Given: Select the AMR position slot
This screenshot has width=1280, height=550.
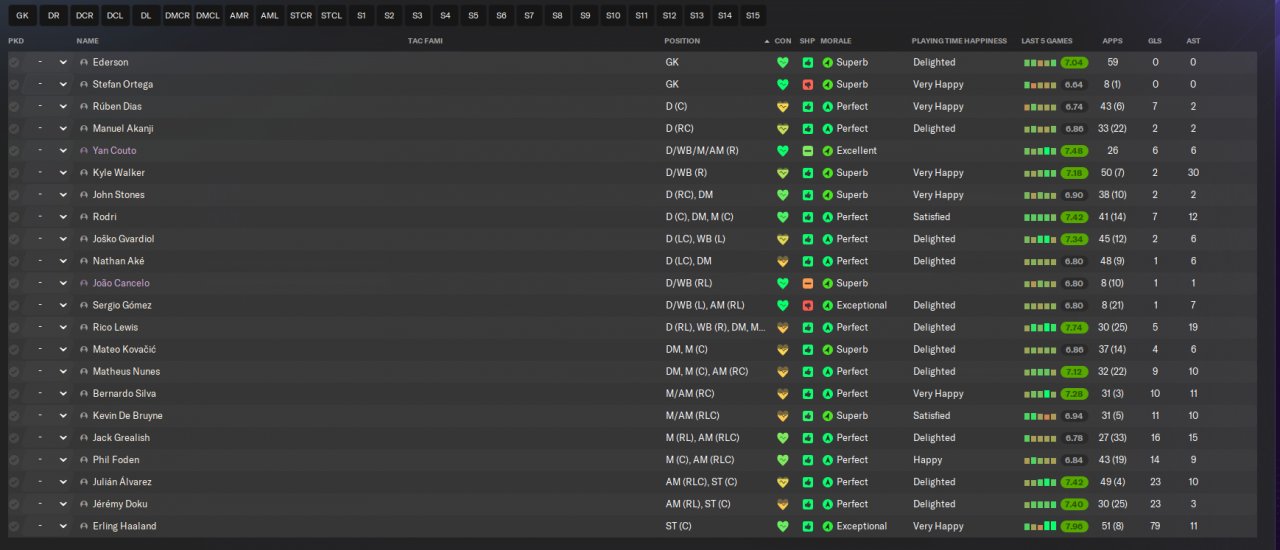Looking at the screenshot, I should pyautogui.click(x=239, y=16).
